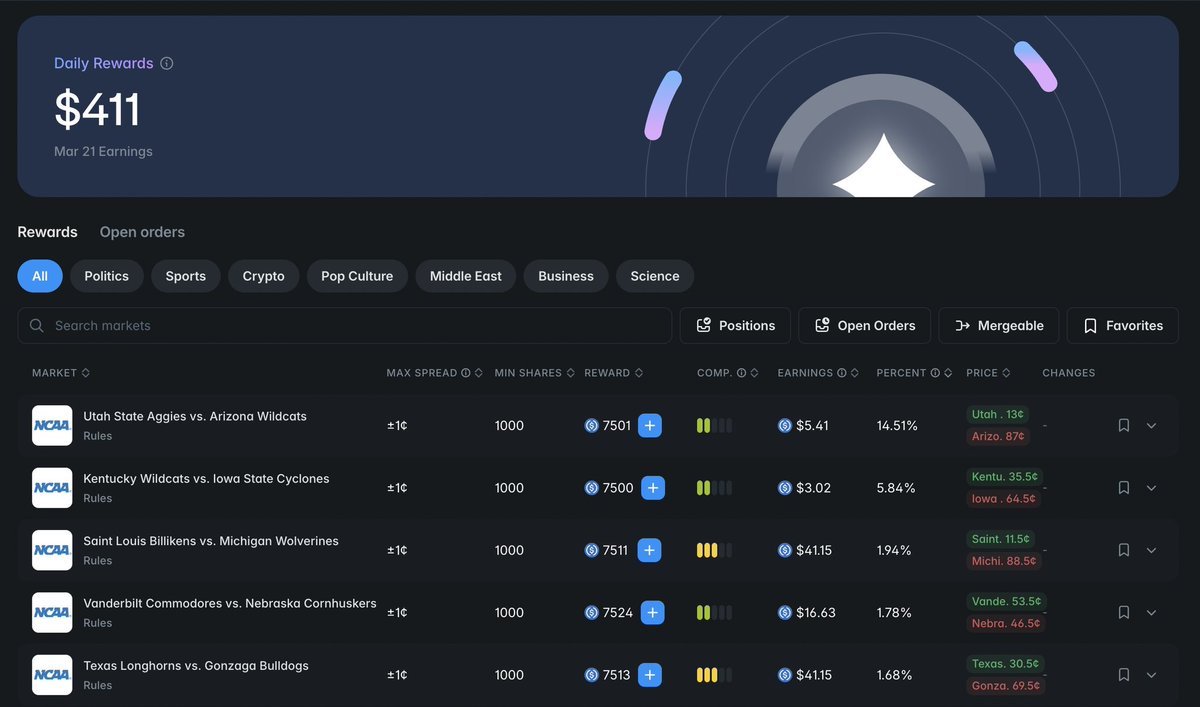
Task: Bookmark the Utah State vs. Arizona market
Action: pyautogui.click(x=1124, y=425)
